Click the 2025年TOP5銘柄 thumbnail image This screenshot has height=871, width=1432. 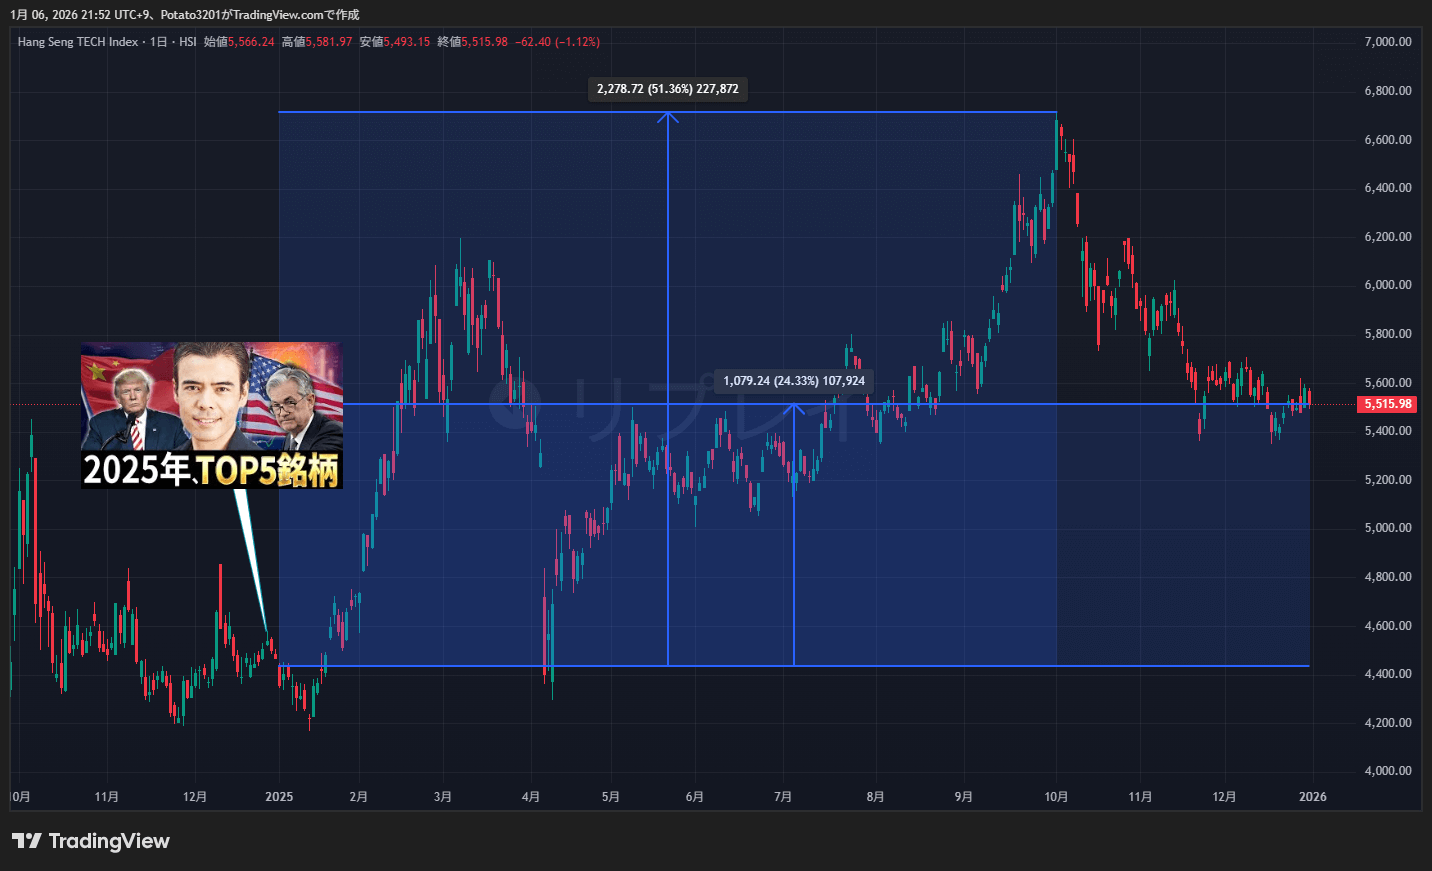click(x=212, y=415)
